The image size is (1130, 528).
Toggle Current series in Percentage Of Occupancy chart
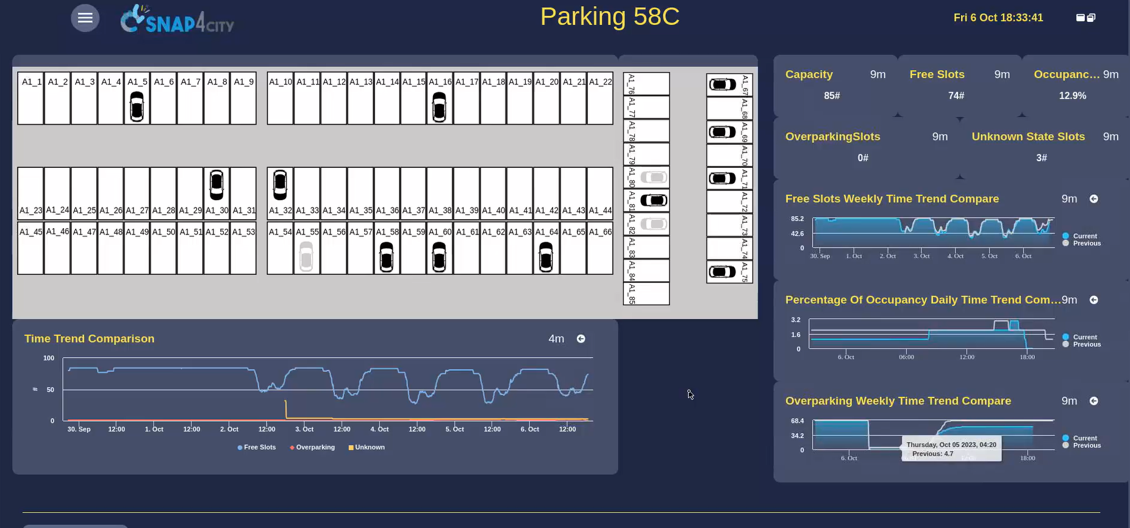point(1084,337)
